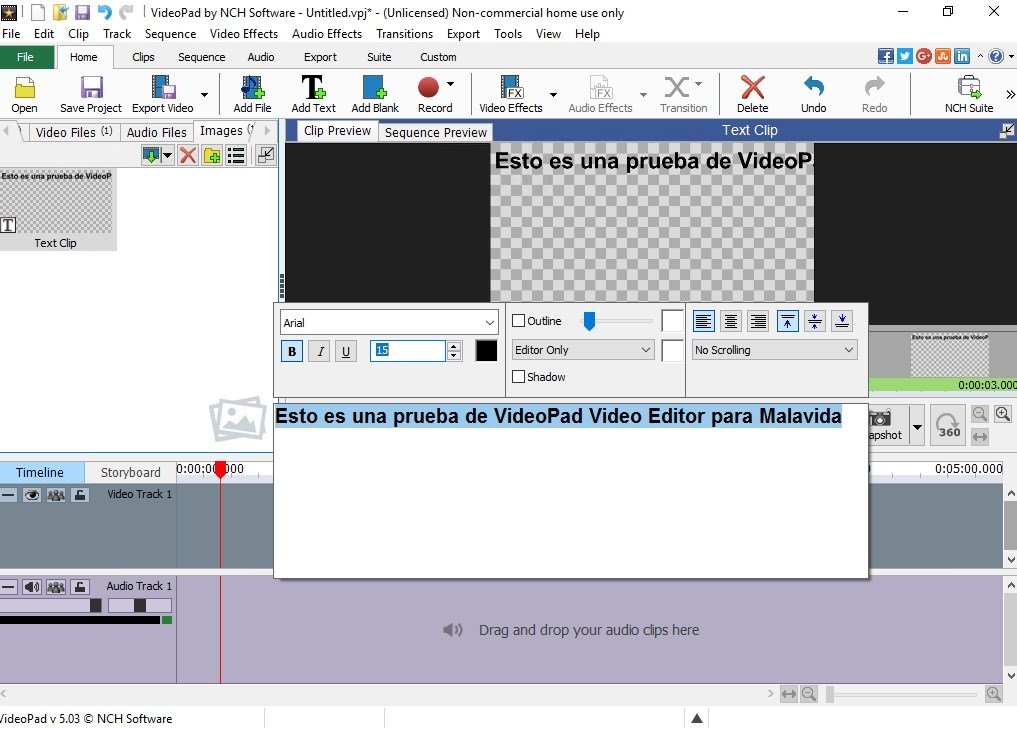Screen dimensions: 1017x729
Task: Click the green File ribbon button
Action: 25,57
